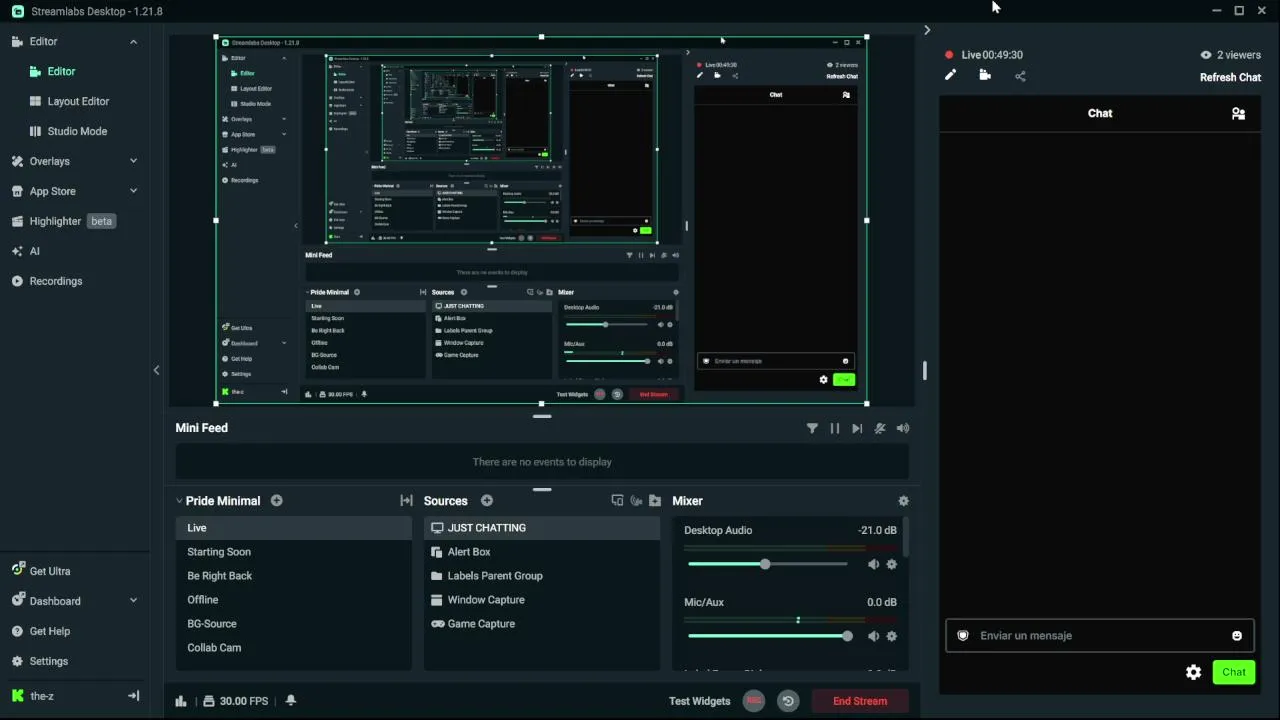Open Mixer advanced audio settings gear
The height and width of the screenshot is (720, 1280).
(x=904, y=501)
